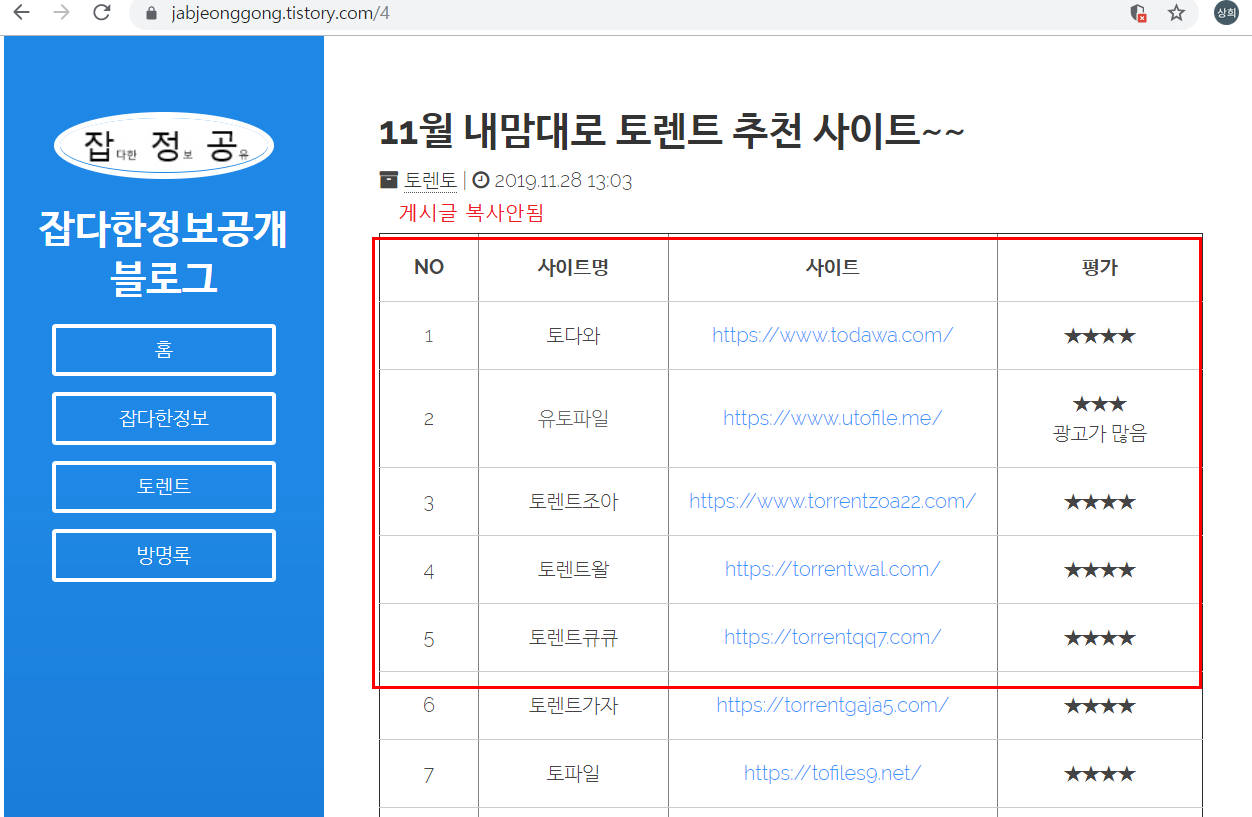Open the https://torrentwal.com/ link
This screenshot has width=1252, height=817.
pos(832,569)
